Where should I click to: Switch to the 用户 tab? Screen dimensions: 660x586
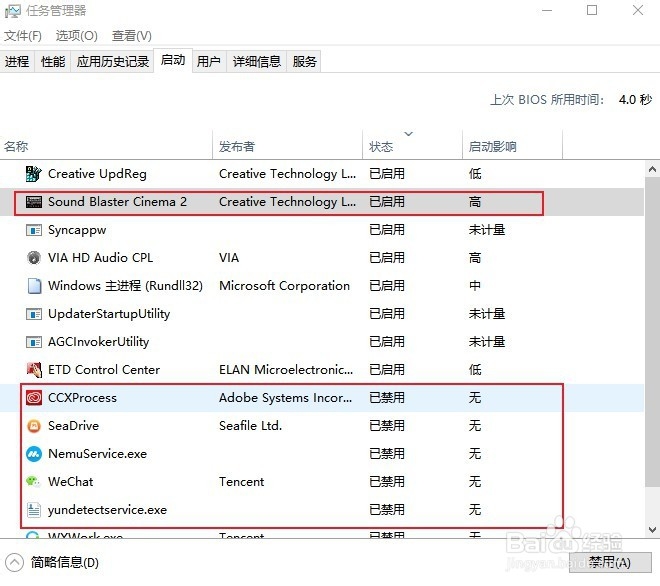click(209, 61)
